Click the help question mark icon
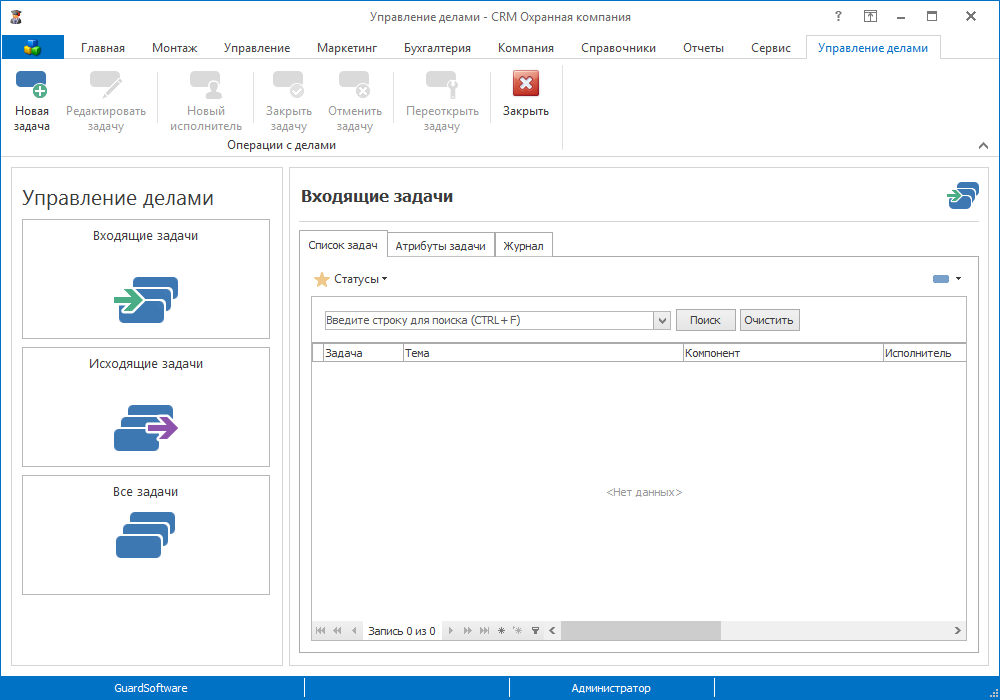1000x700 pixels. [838, 16]
